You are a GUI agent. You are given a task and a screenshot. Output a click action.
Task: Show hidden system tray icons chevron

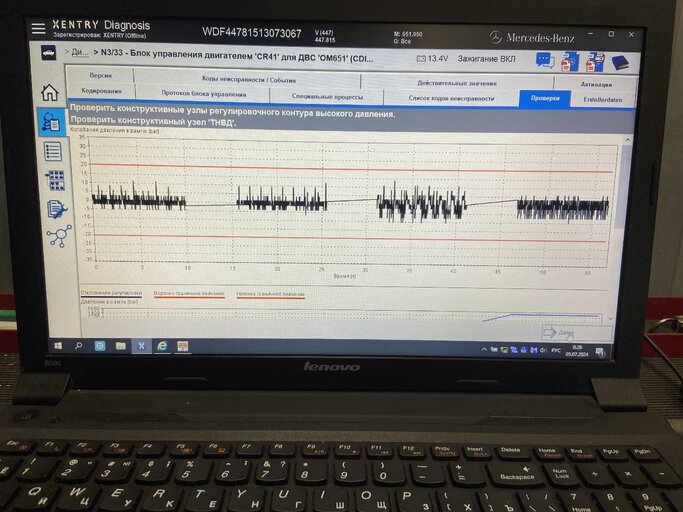(484, 349)
